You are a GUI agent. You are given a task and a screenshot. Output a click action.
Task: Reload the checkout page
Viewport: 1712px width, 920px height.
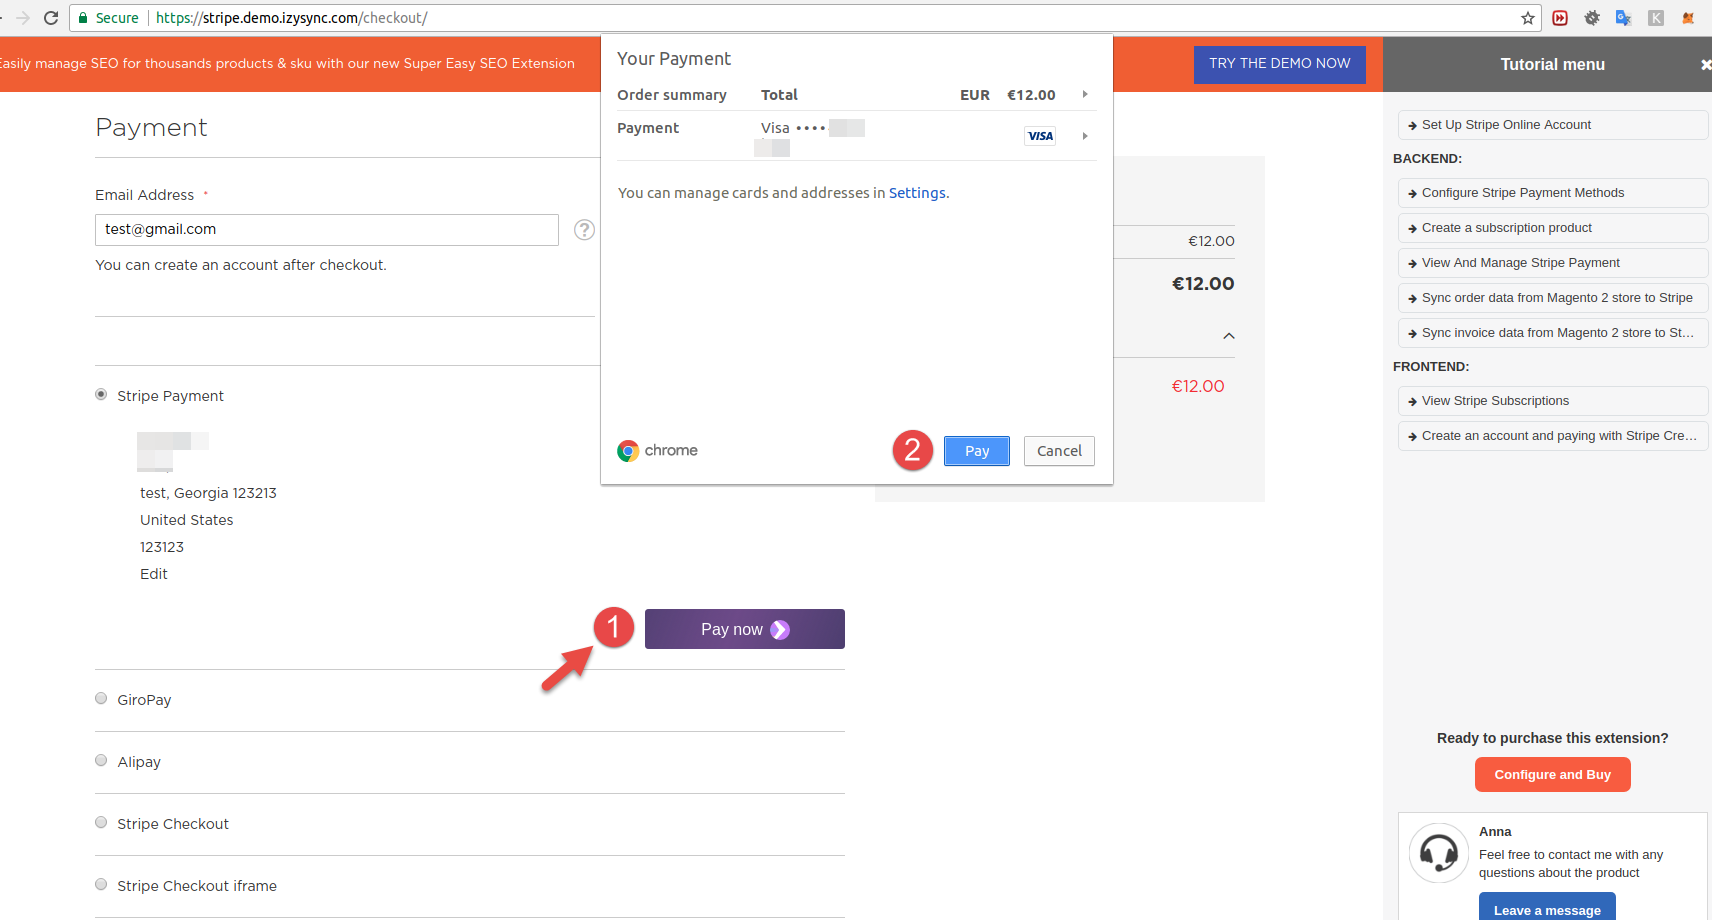[51, 18]
